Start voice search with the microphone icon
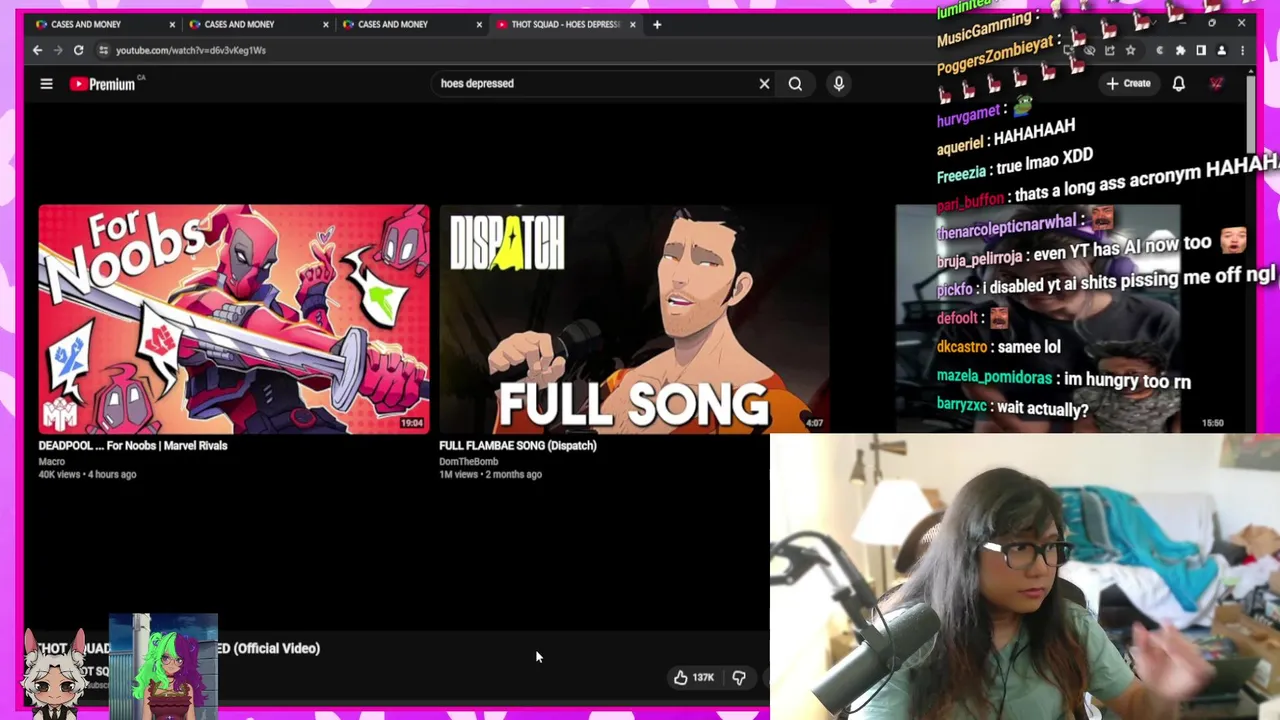1280x720 pixels. click(839, 84)
